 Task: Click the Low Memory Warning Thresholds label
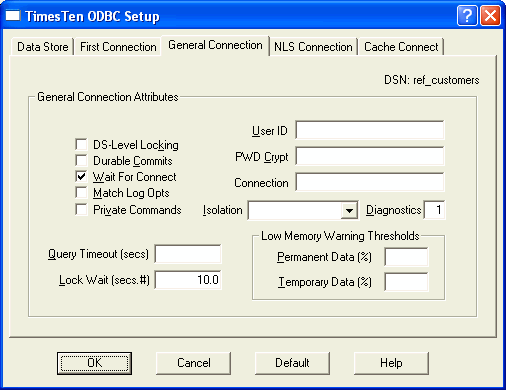340,236
